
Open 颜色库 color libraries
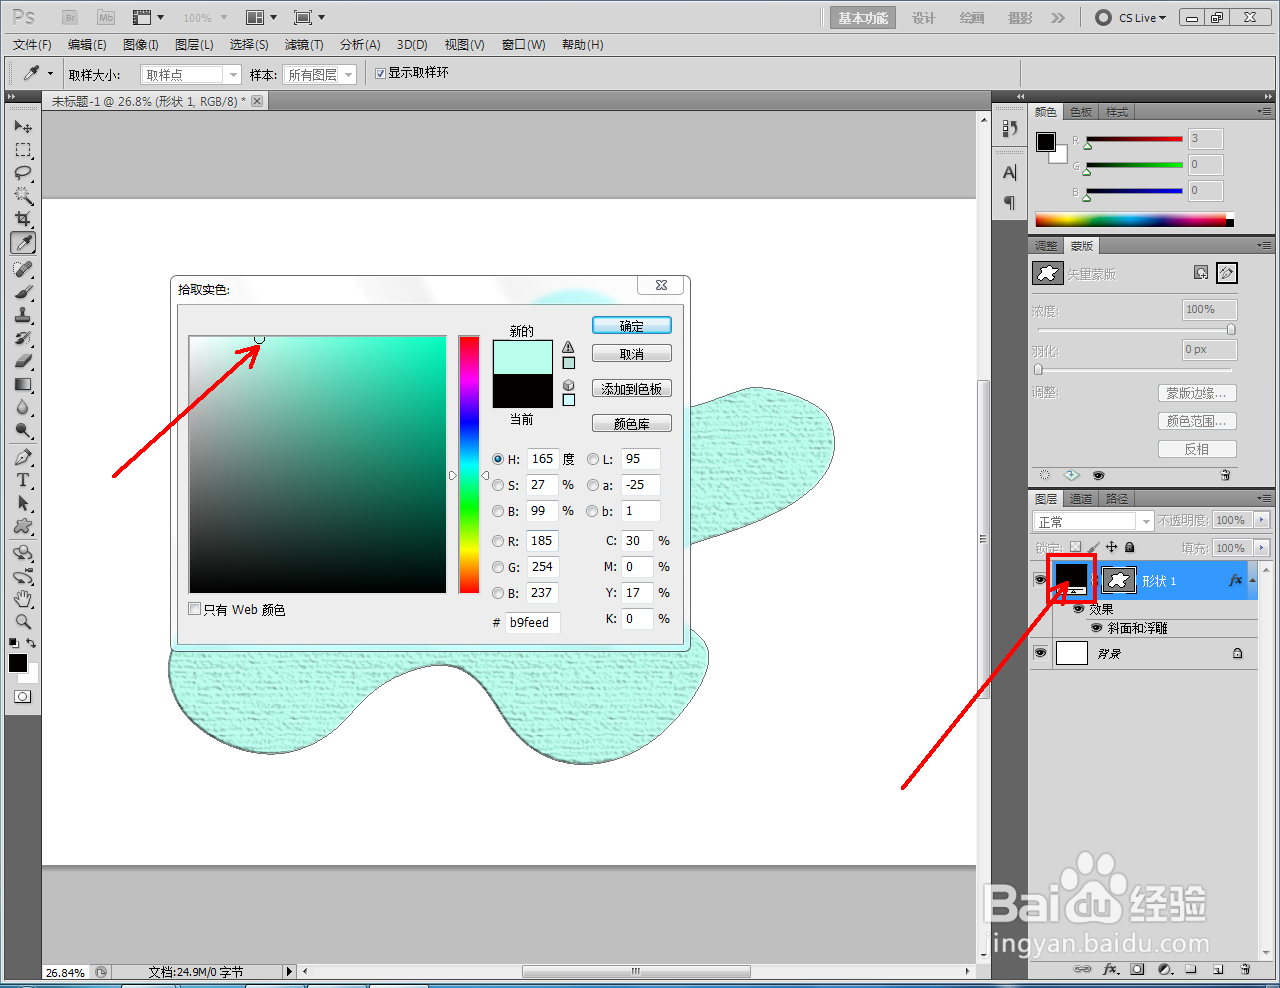pyautogui.click(x=632, y=424)
